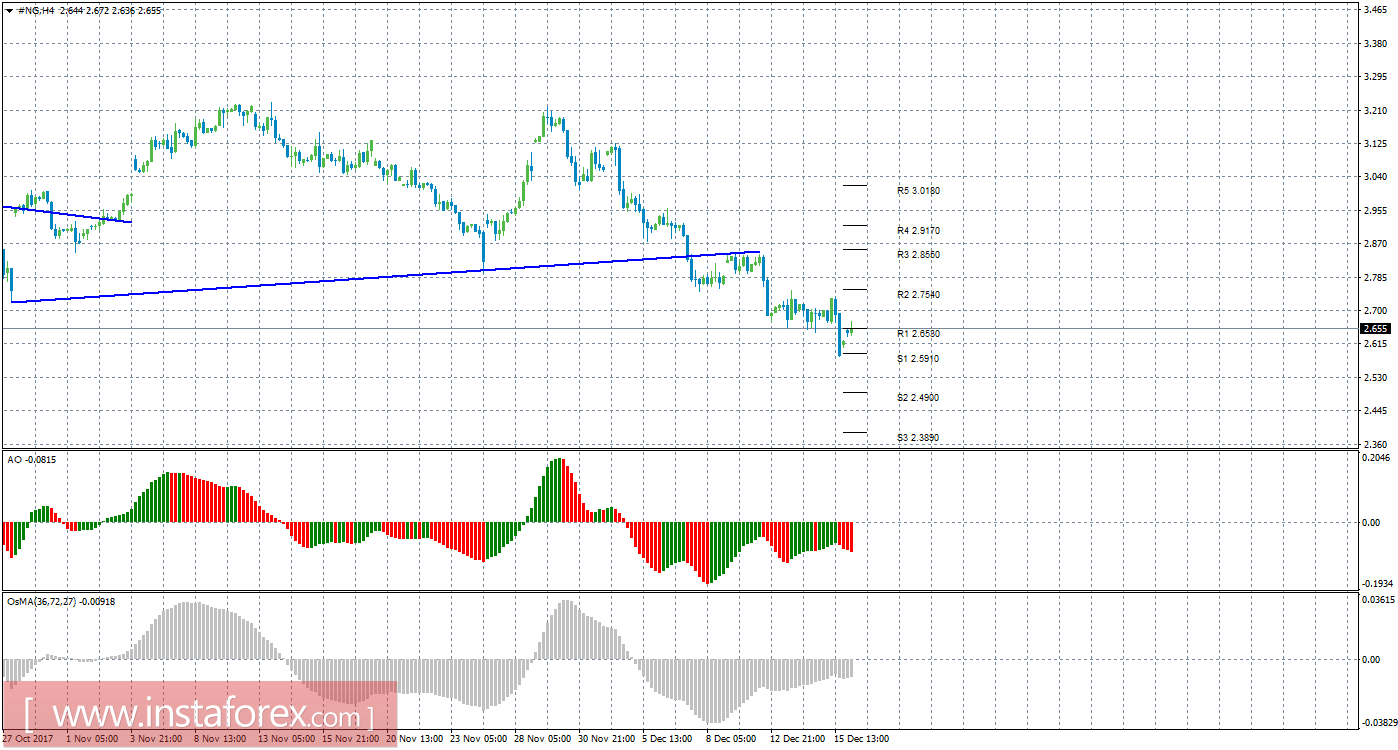This screenshot has width=1398, height=750.
Task: Click the OsMA(36,72,27) indicator label
Action: click(61, 601)
